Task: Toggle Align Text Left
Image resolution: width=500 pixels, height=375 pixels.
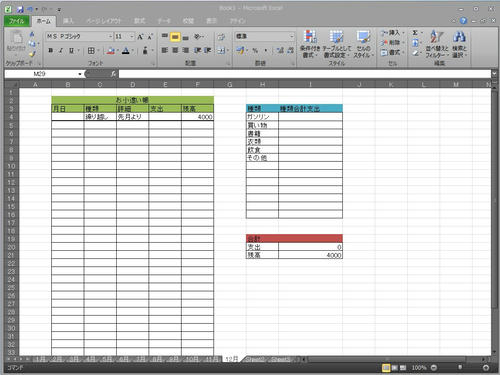Action: [x=165, y=50]
